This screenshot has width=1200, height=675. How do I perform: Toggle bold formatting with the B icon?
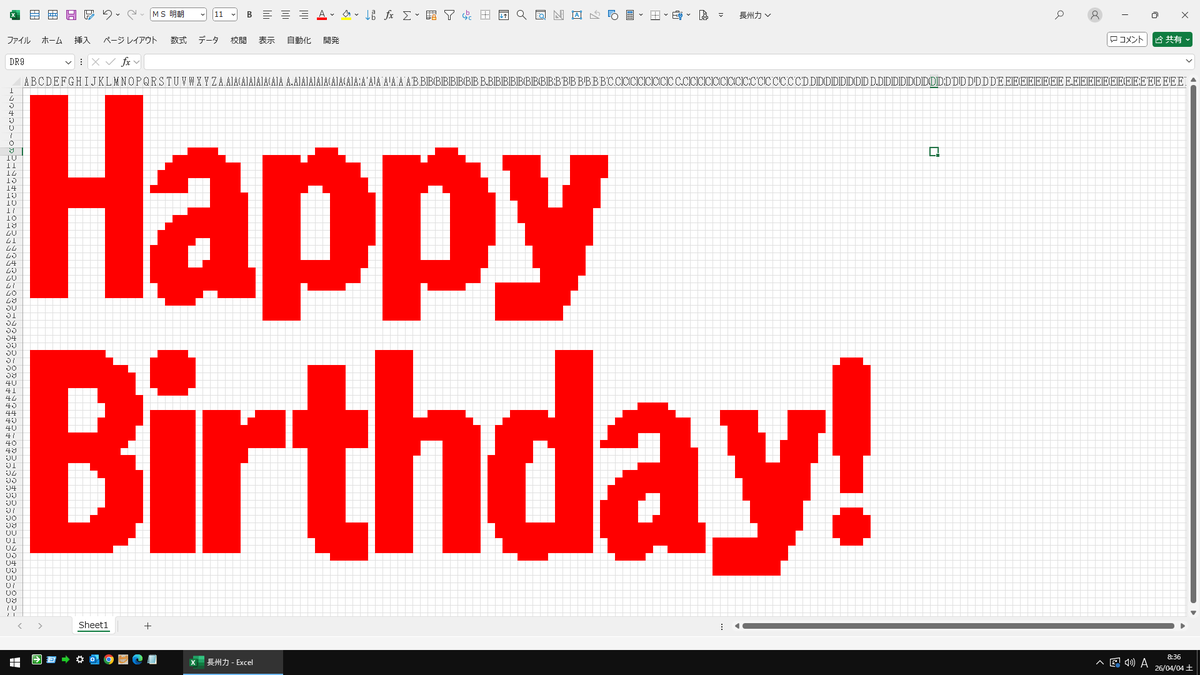point(250,15)
